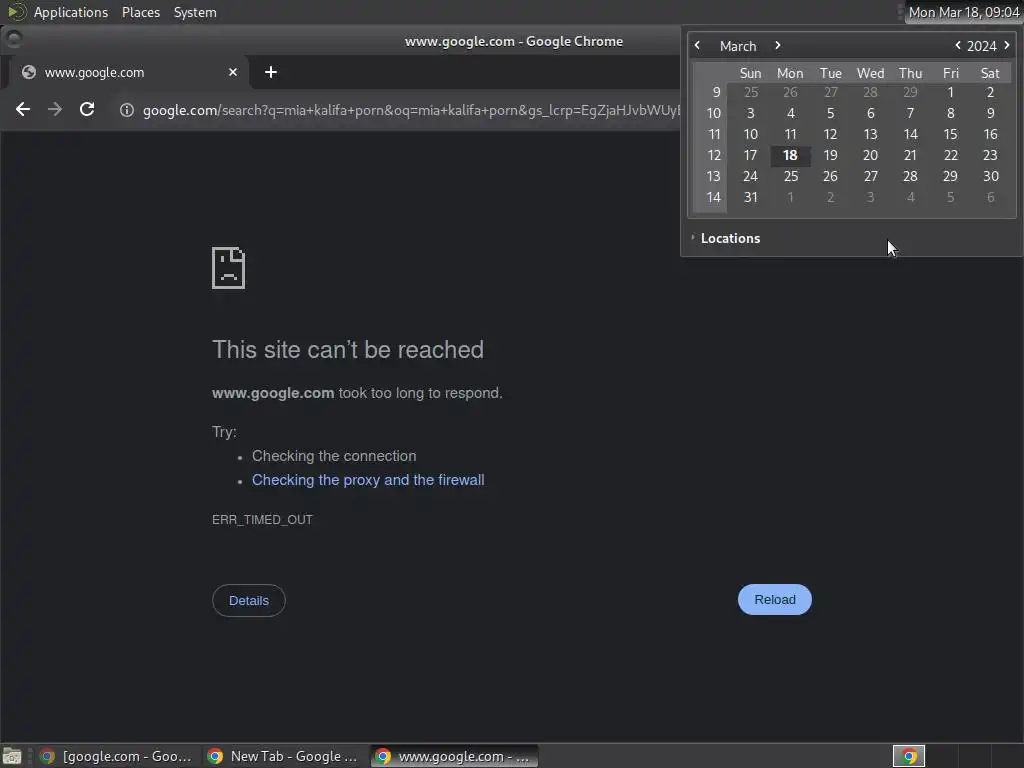This screenshot has width=1024, height=768.
Task: Select March 31 in the calendar
Action: (750, 197)
